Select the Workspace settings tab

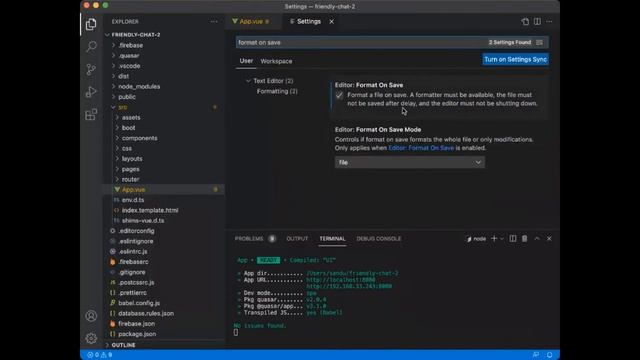[x=276, y=61]
